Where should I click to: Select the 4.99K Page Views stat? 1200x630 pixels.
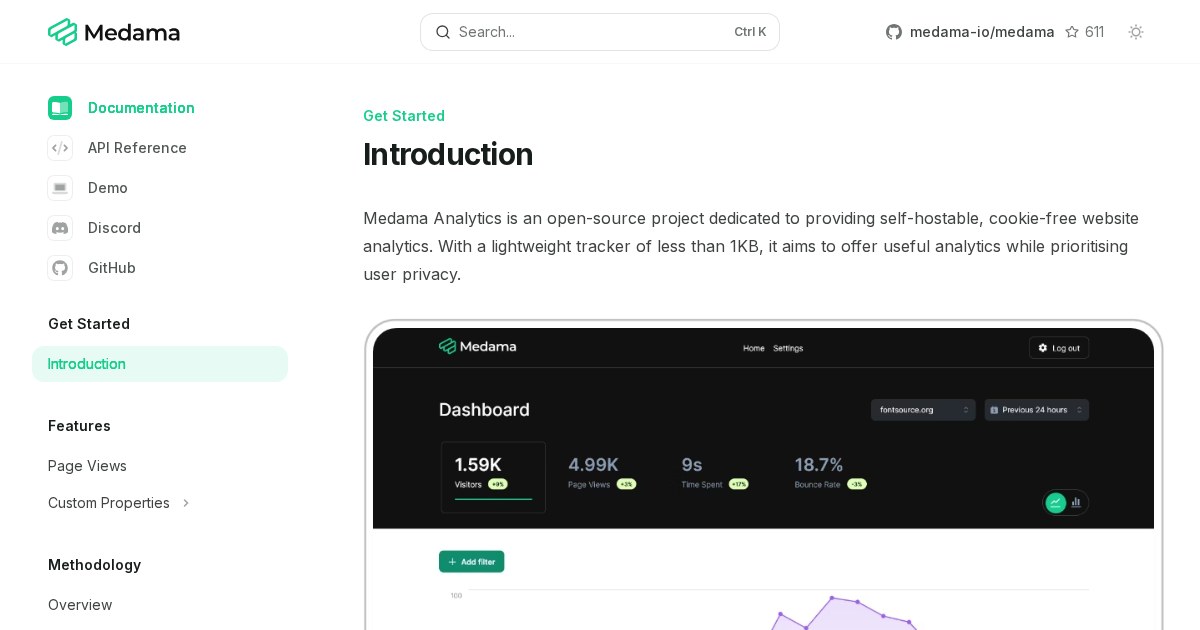pyautogui.click(x=602, y=472)
